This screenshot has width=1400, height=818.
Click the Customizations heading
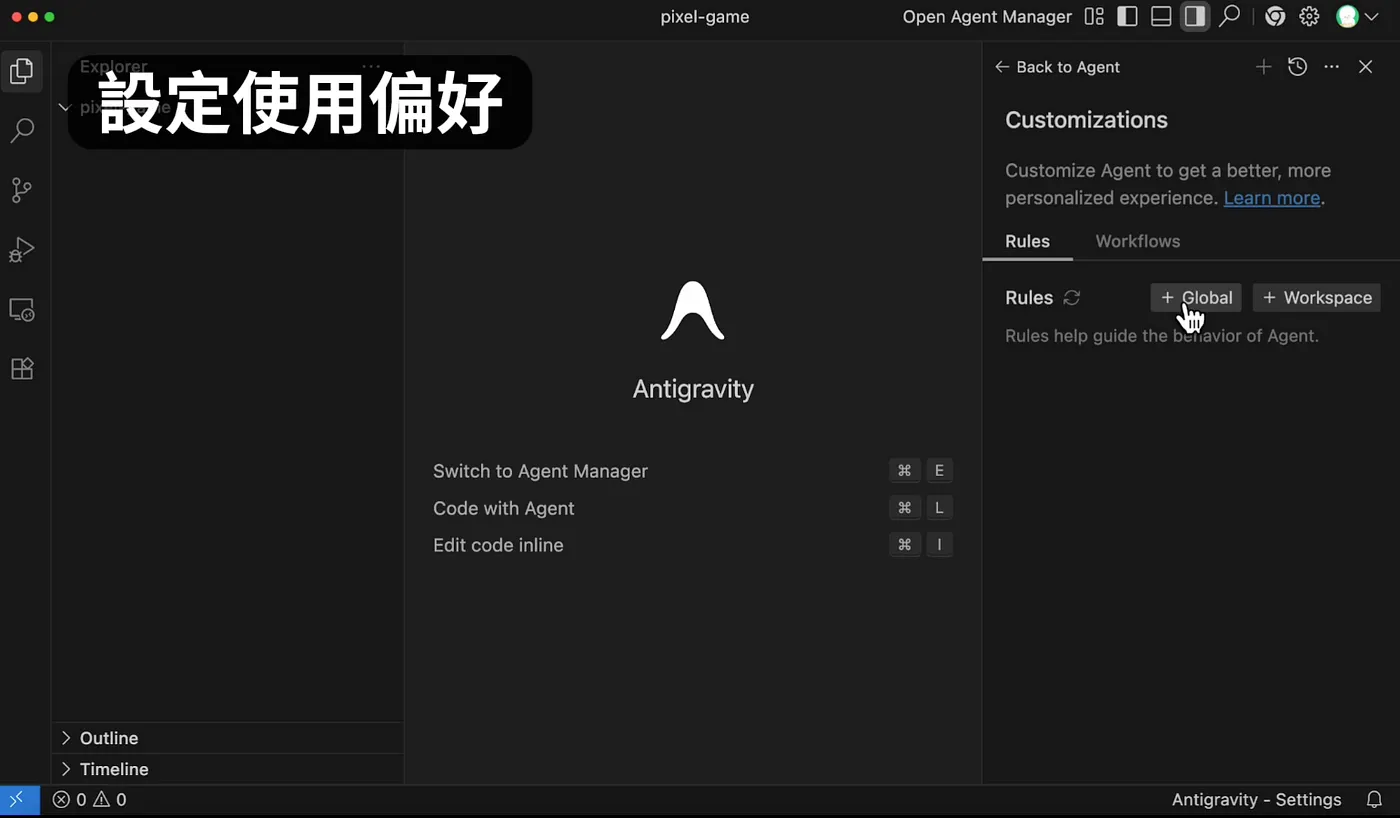coord(1086,120)
